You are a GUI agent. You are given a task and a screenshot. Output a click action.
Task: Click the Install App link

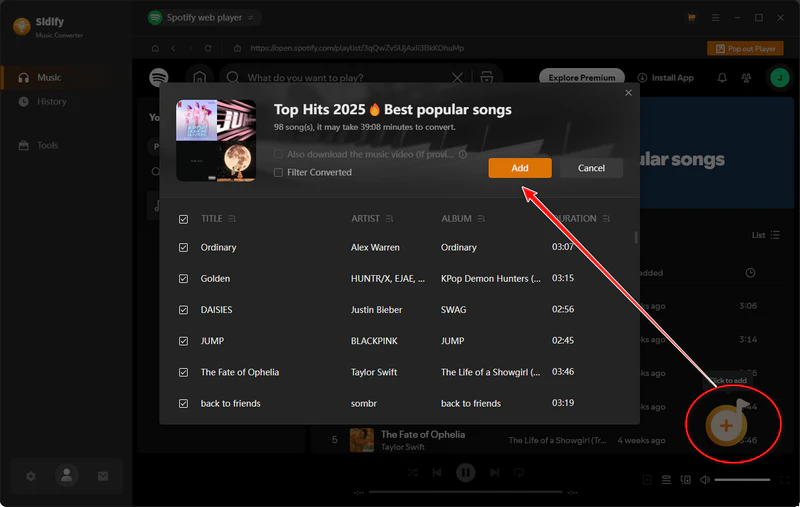click(665, 78)
